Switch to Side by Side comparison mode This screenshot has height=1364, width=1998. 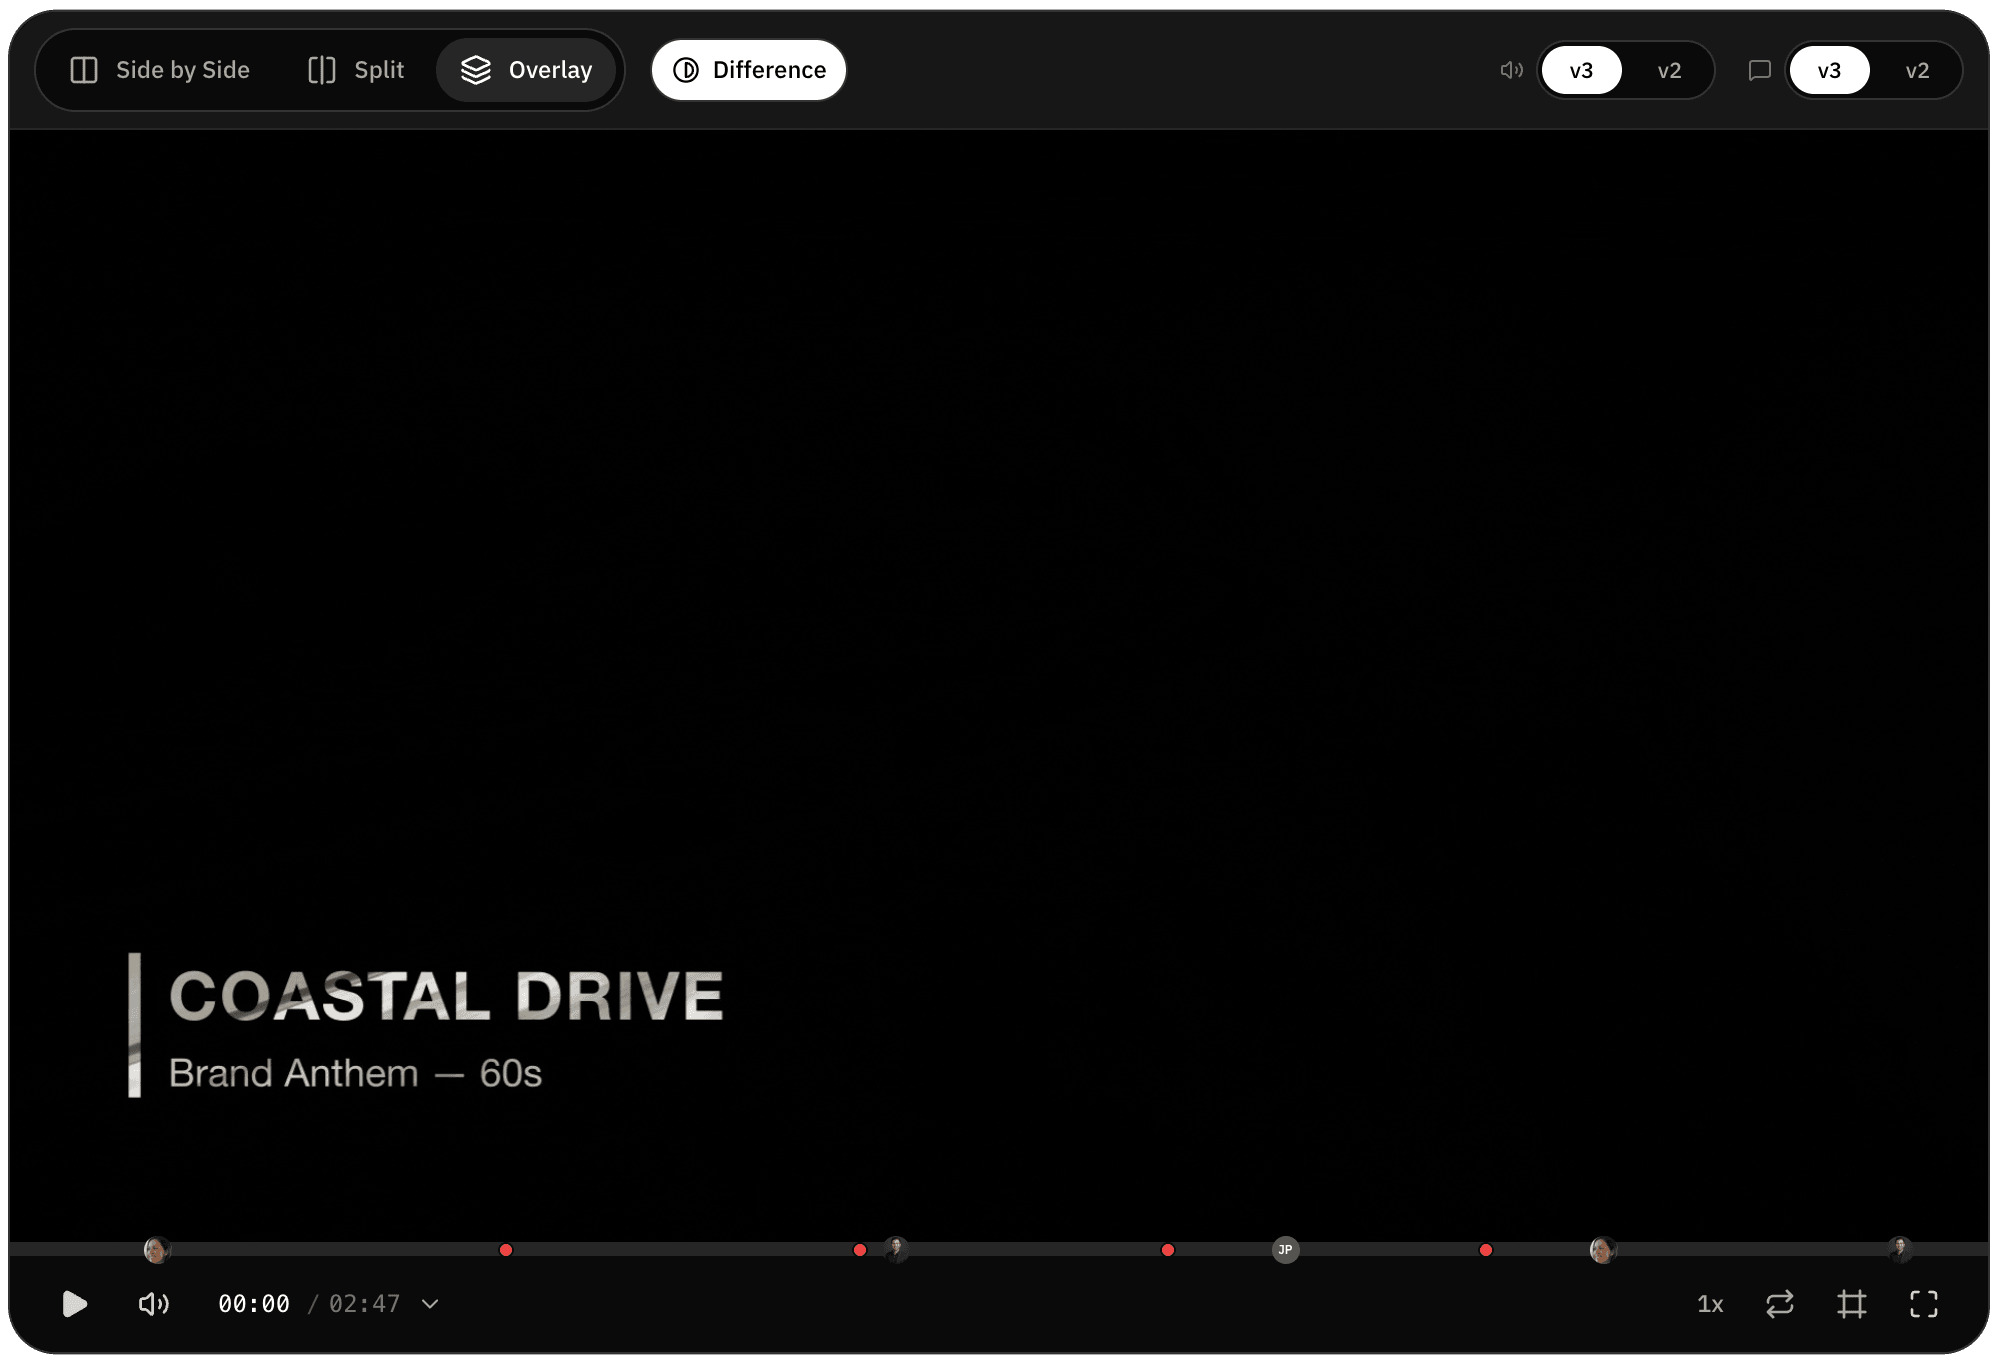click(x=160, y=70)
